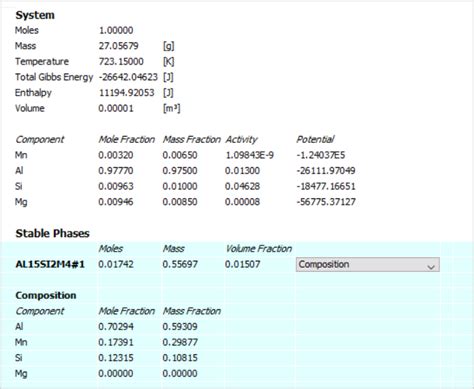Click the Si mass fraction 0.01000
Viewport: 474px width, 389px height.
click(180, 186)
